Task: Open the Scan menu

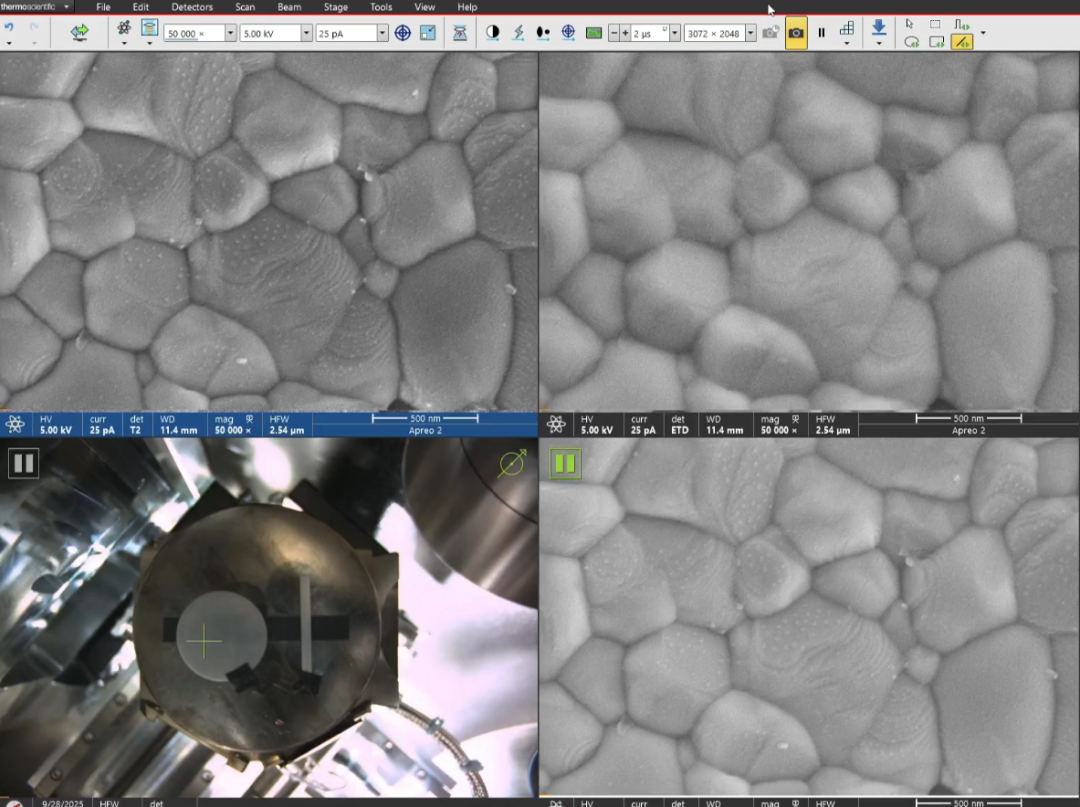Action: [x=245, y=7]
